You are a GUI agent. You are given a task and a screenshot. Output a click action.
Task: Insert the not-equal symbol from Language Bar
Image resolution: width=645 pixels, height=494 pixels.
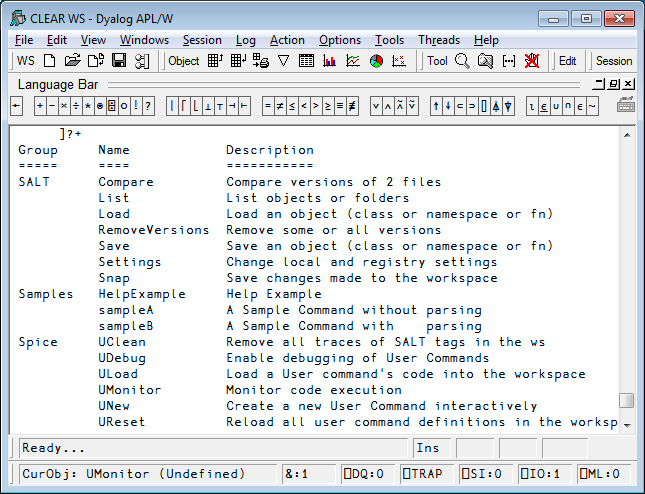[280, 107]
